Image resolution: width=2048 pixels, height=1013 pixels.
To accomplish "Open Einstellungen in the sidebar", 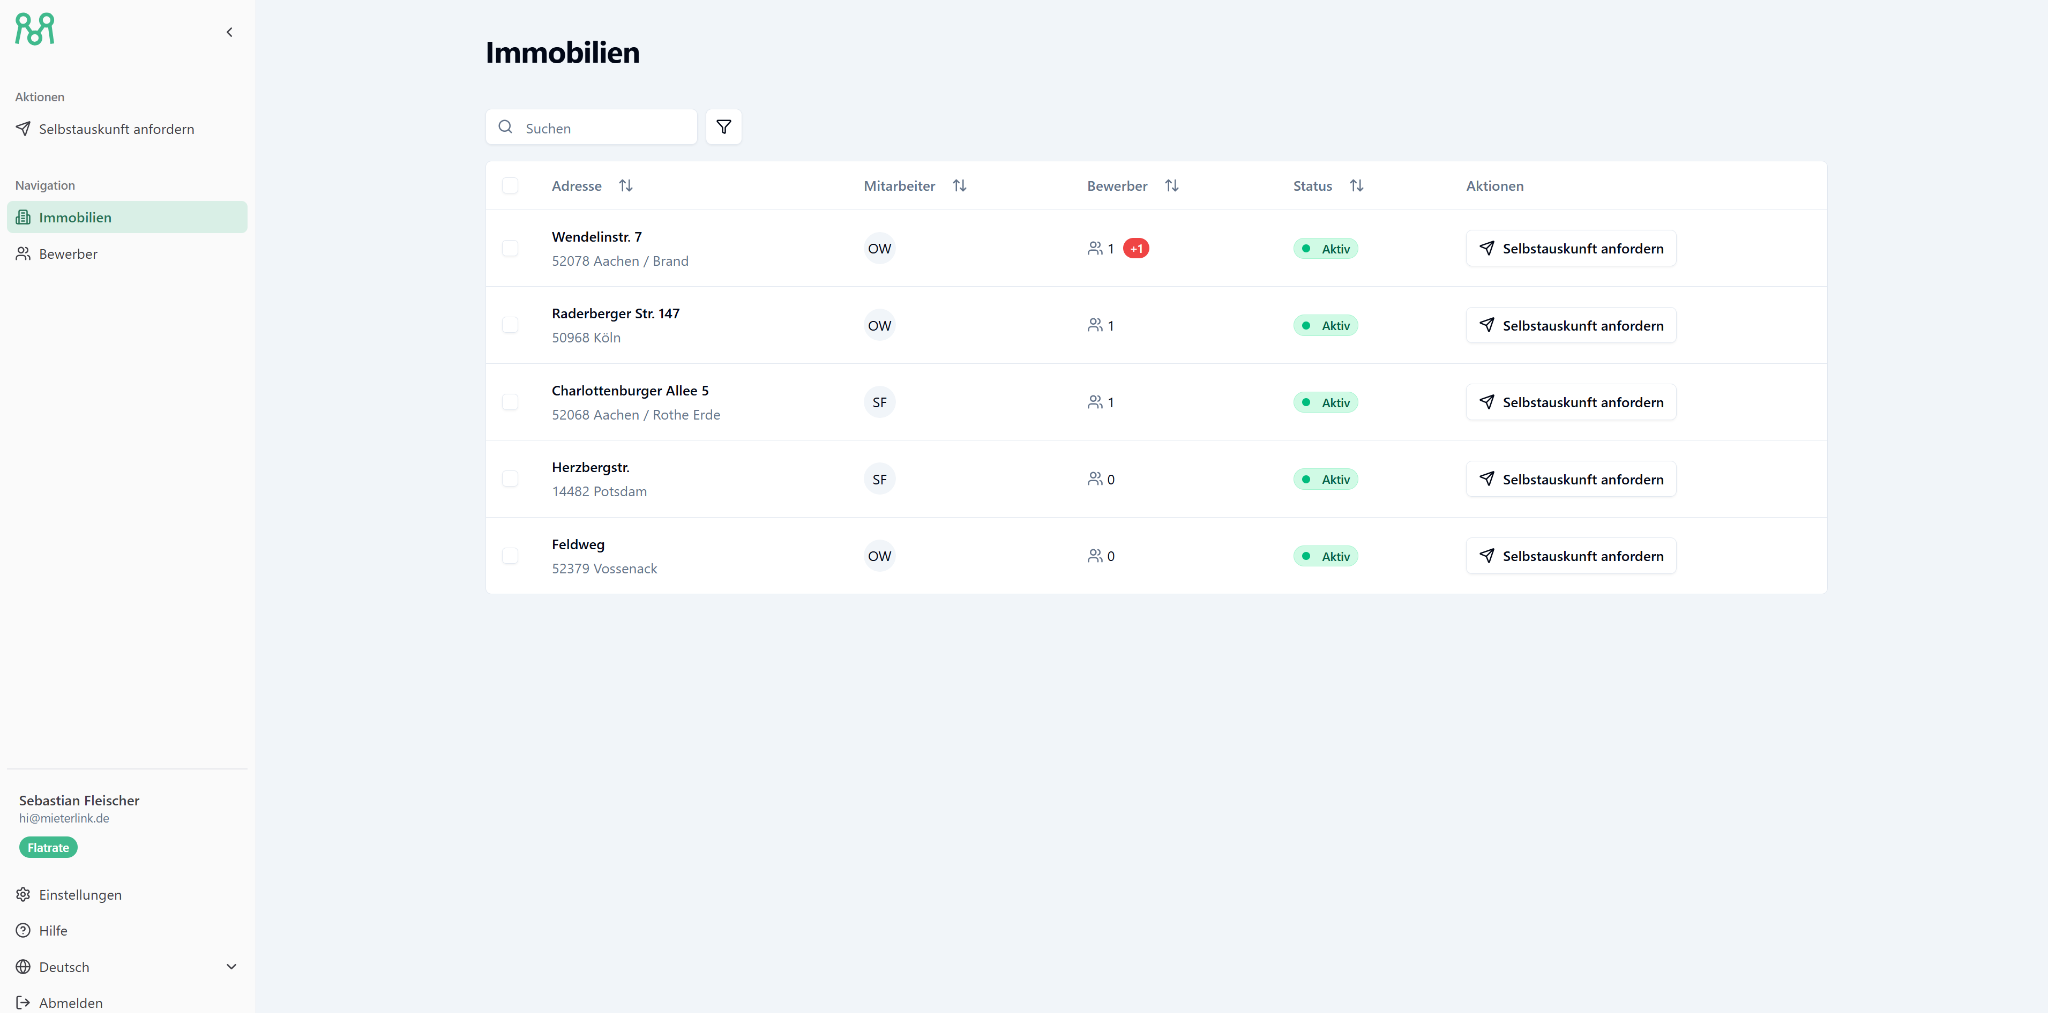I will point(80,895).
